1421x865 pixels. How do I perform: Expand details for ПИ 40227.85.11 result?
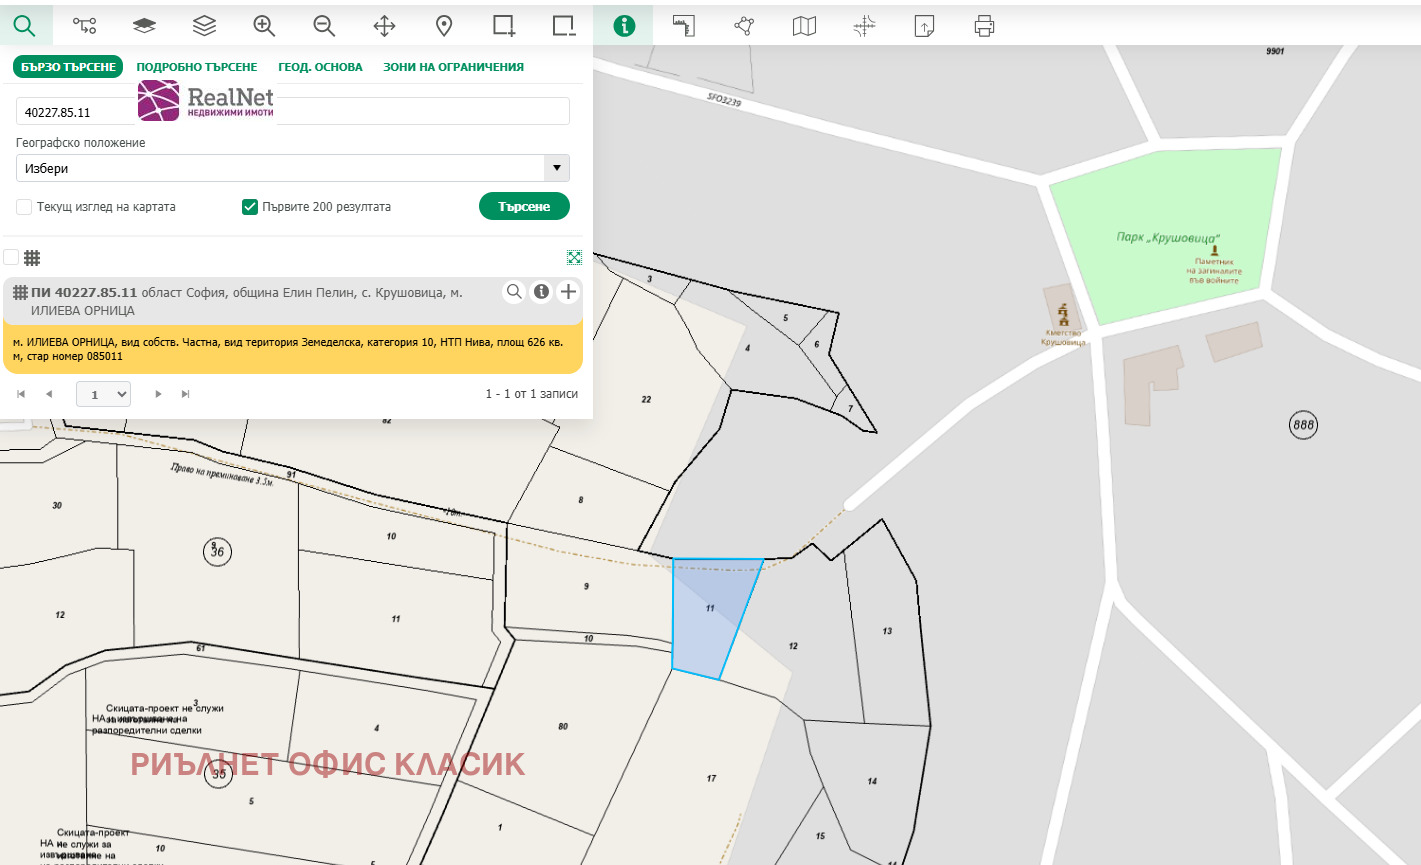(541, 291)
